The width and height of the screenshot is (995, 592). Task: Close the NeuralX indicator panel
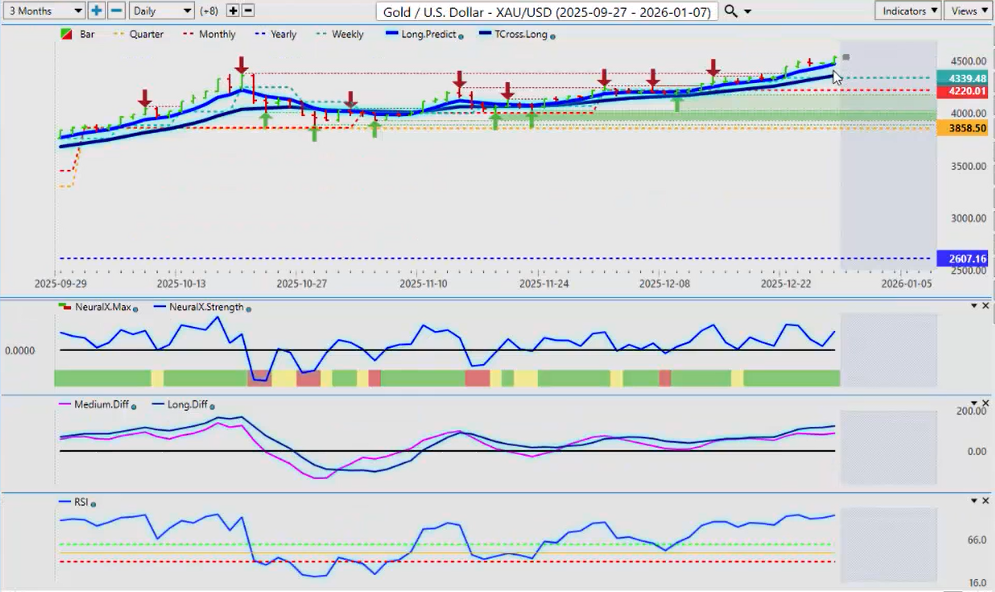(986, 306)
